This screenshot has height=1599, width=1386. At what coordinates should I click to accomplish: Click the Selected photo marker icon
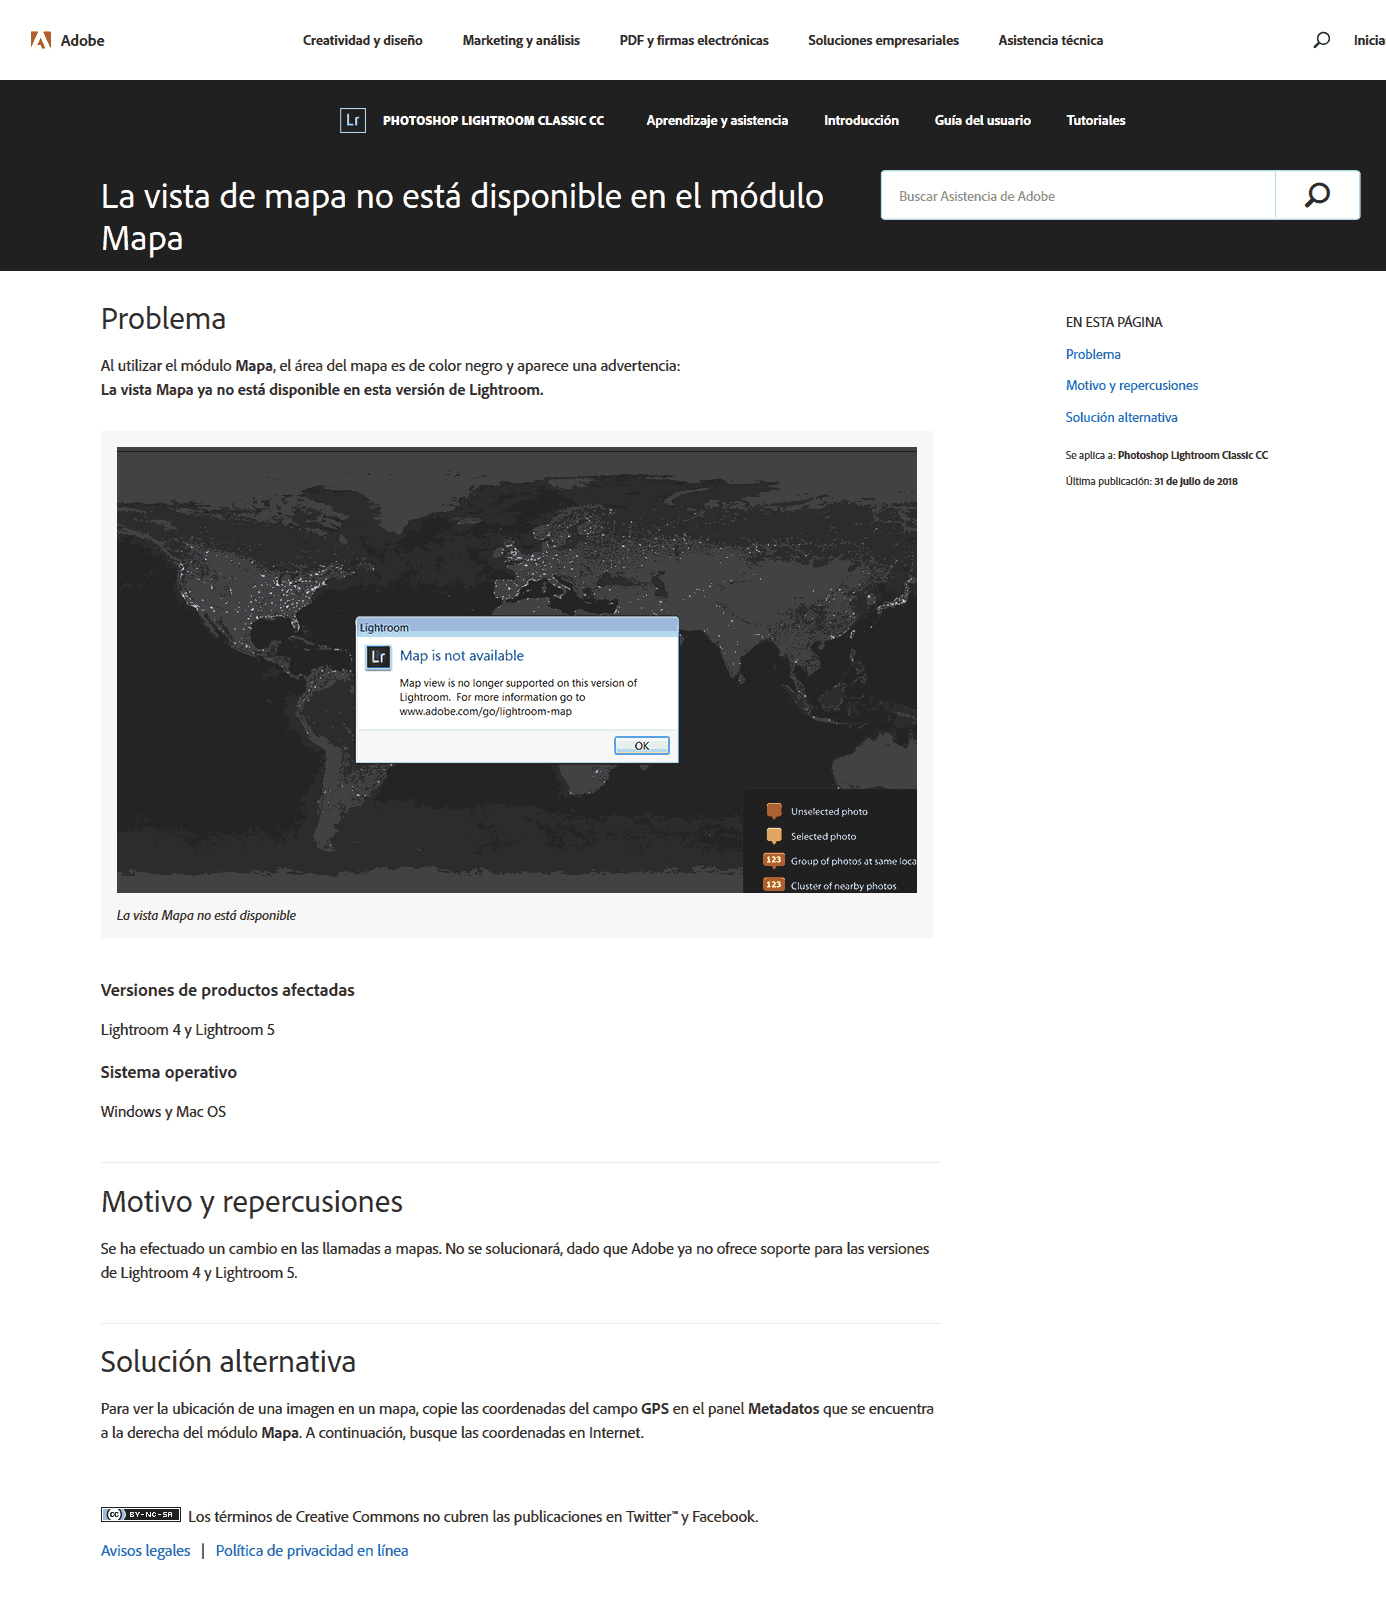point(774,836)
